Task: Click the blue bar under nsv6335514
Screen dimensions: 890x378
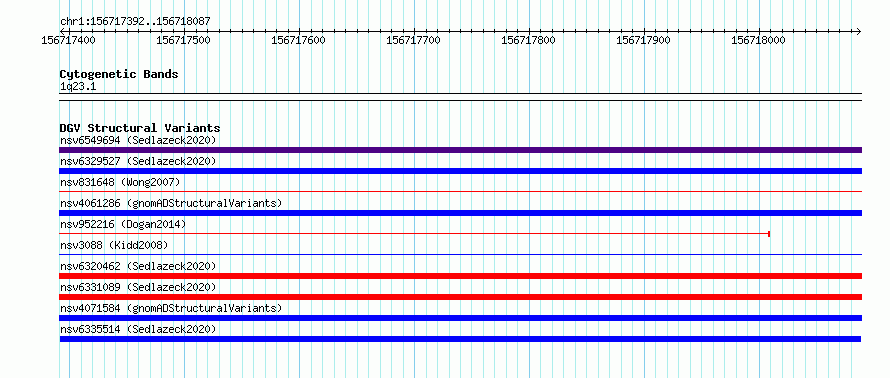Action: 460,339
